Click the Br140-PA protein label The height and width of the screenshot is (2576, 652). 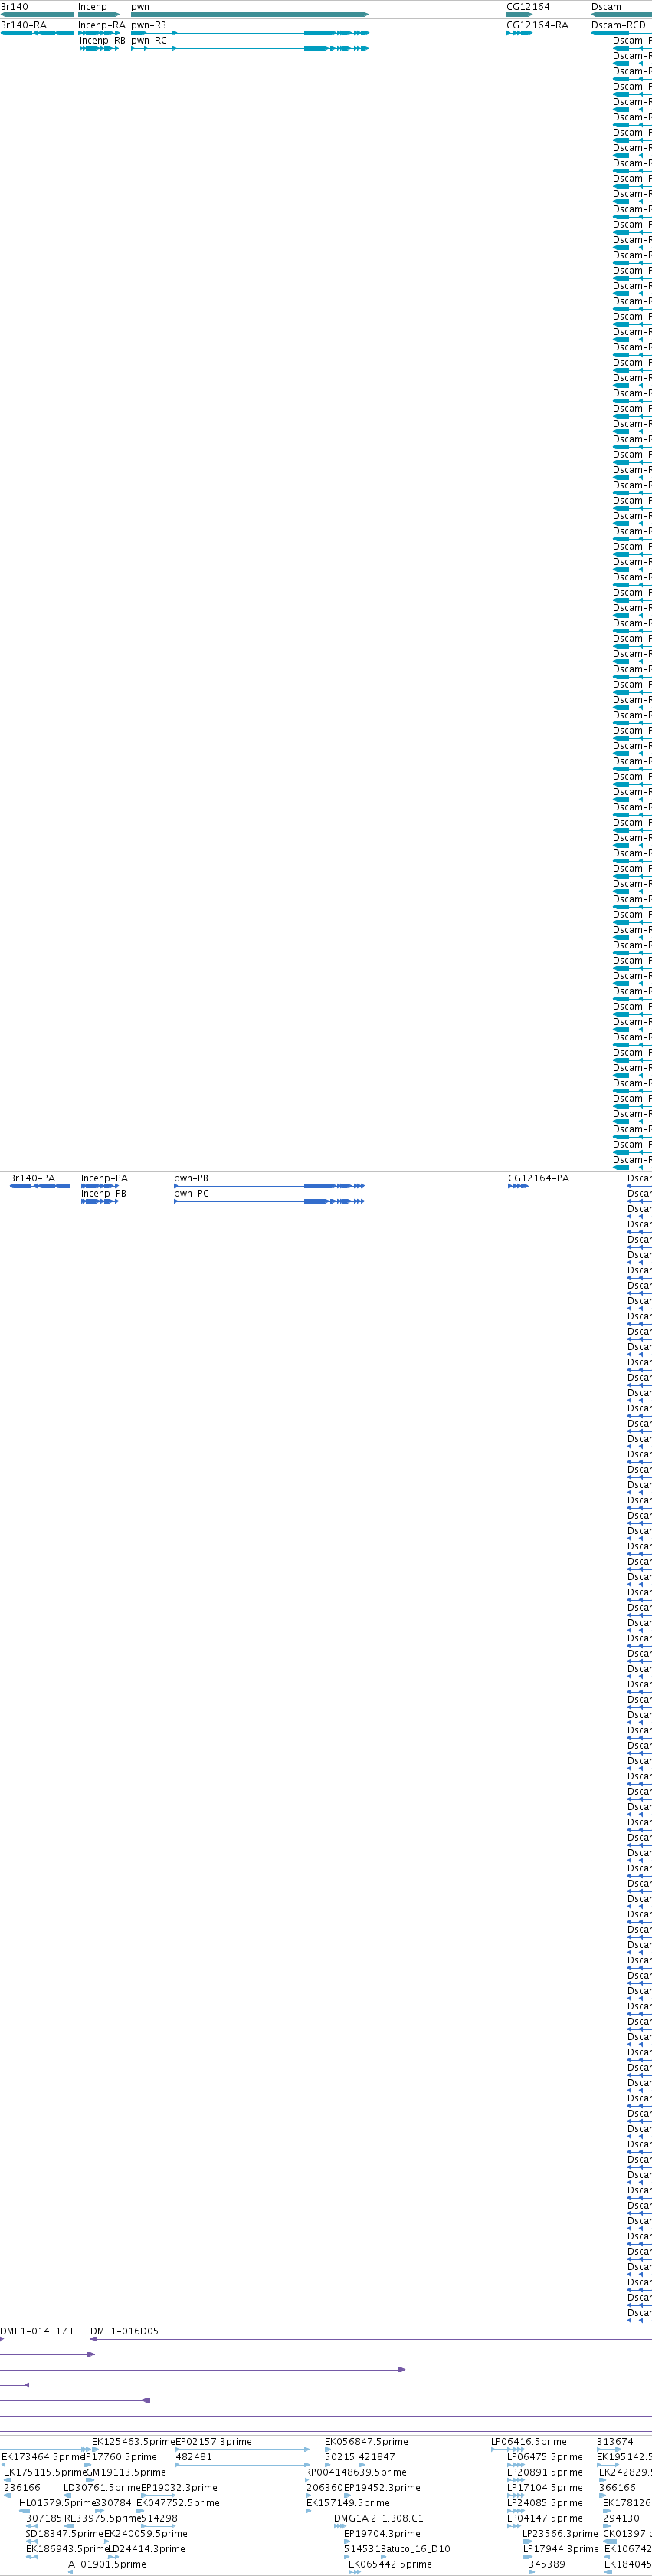(x=33, y=1178)
